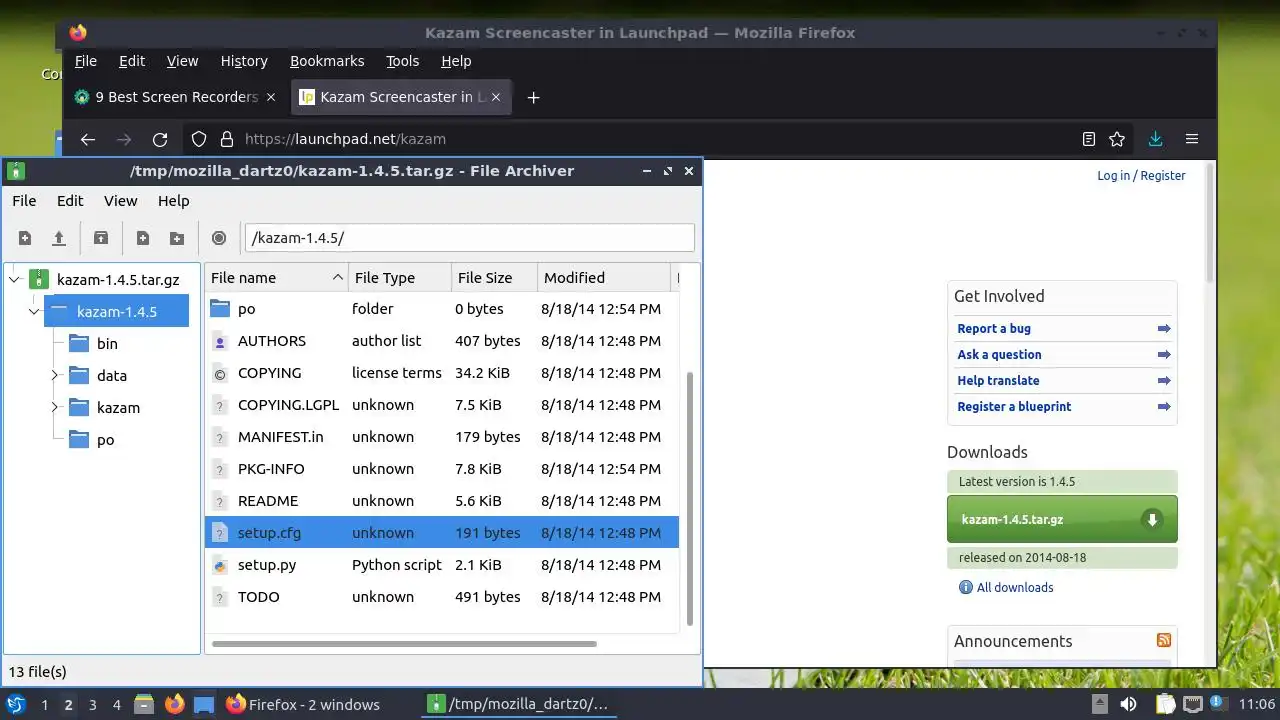Toggle Firefox reader view icon
The image size is (1280, 720).
pos(1089,139)
